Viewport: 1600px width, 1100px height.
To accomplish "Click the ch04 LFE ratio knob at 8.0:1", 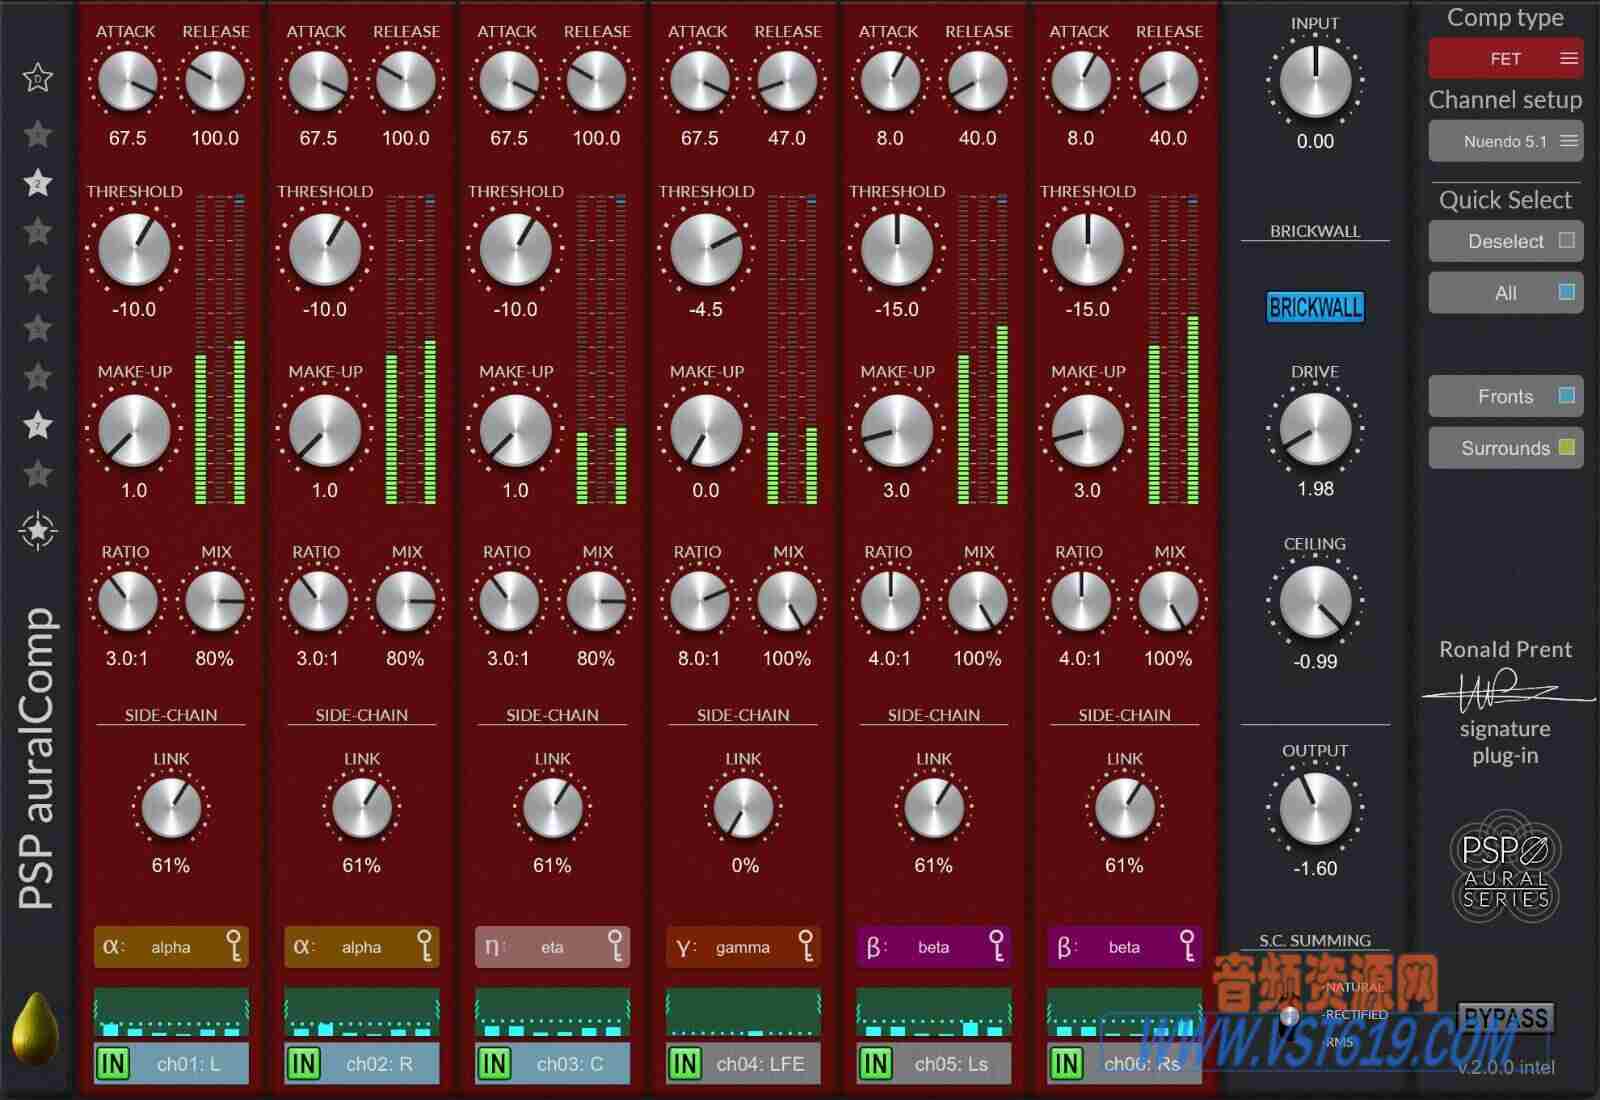I will (x=699, y=601).
